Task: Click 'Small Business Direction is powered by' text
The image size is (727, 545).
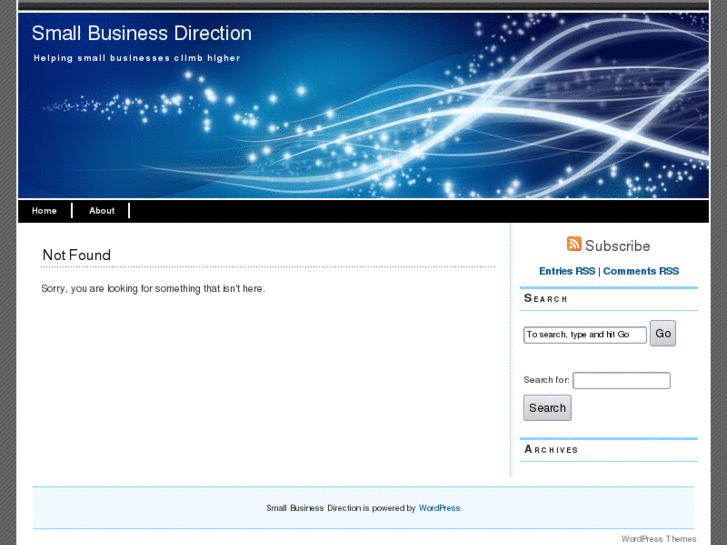Action: tap(341, 508)
